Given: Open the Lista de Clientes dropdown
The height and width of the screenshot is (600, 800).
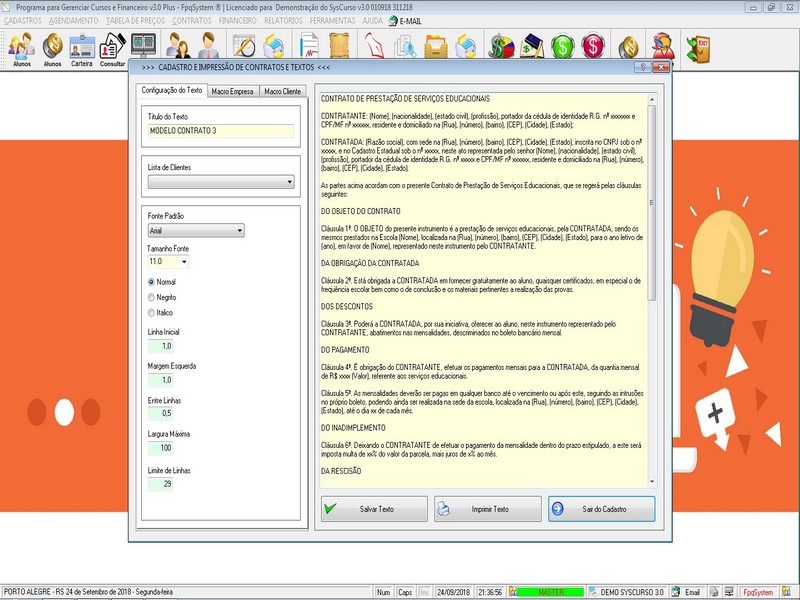Looking at the screenshot, I should [x=221, y=182].
